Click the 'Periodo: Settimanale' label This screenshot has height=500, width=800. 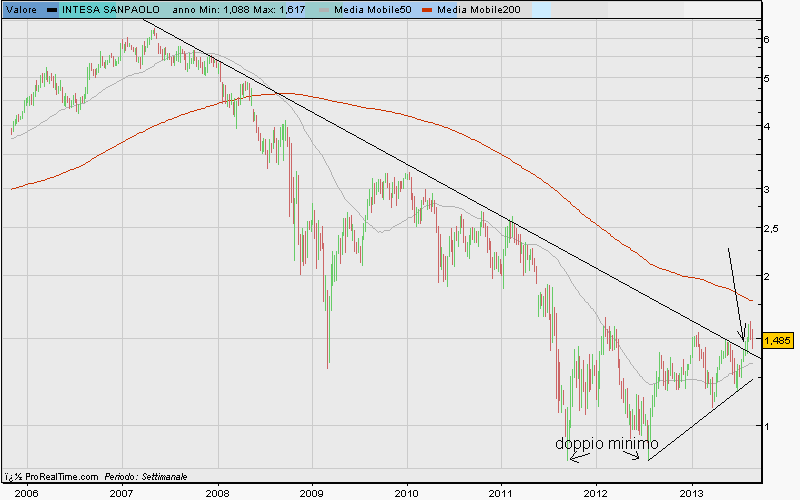147,477
